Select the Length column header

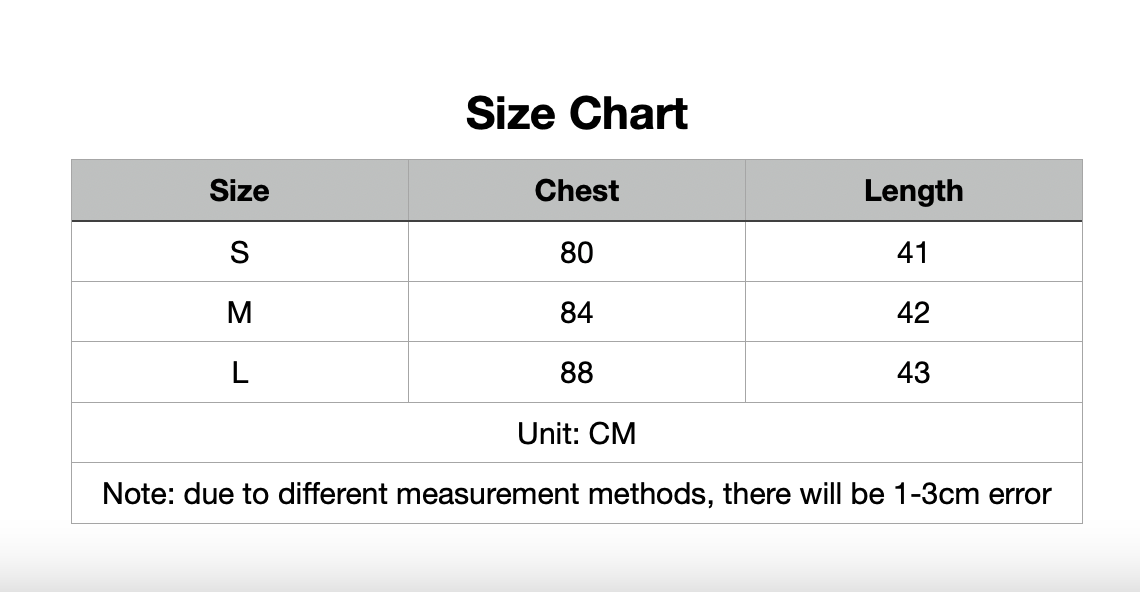tap(914, 191)
